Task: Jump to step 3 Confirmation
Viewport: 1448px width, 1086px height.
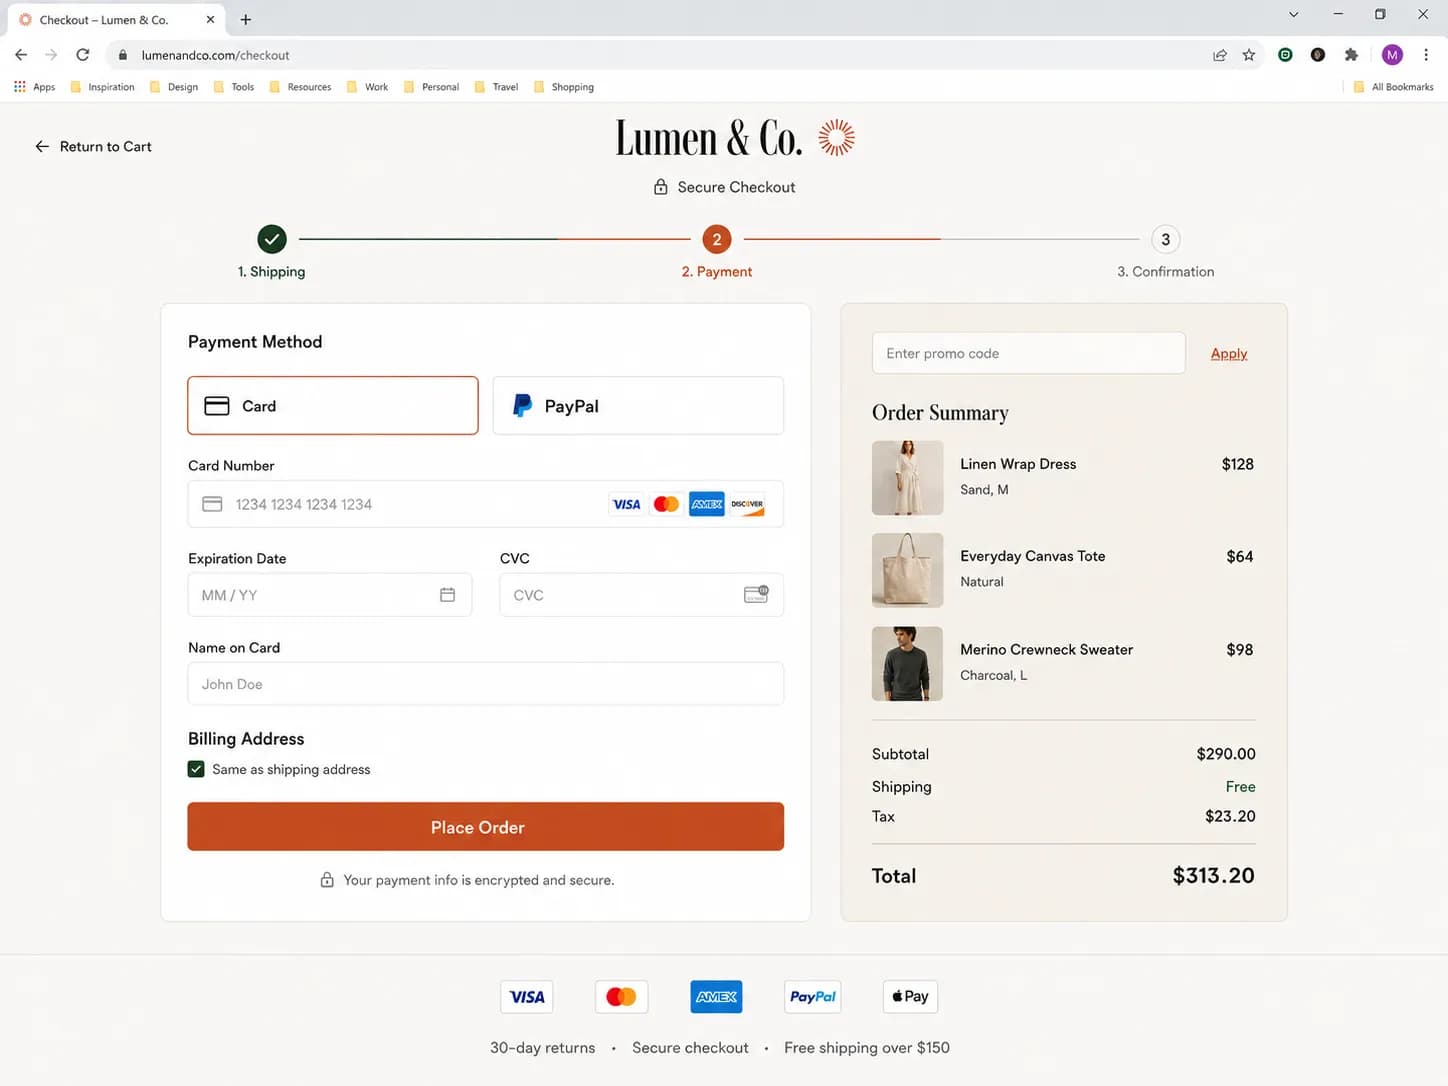Action: pyautogui.click(x=1166, y=252)
